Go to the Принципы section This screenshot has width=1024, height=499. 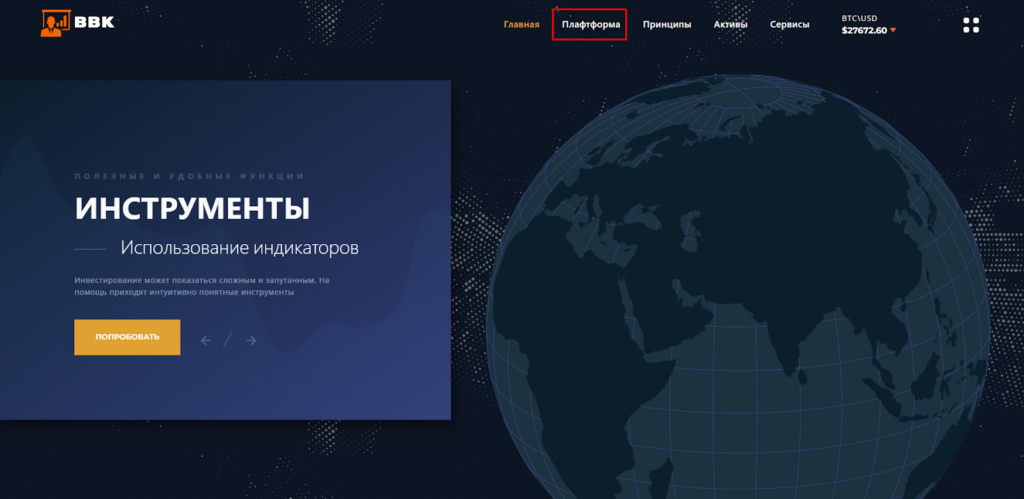click(667, 25)
